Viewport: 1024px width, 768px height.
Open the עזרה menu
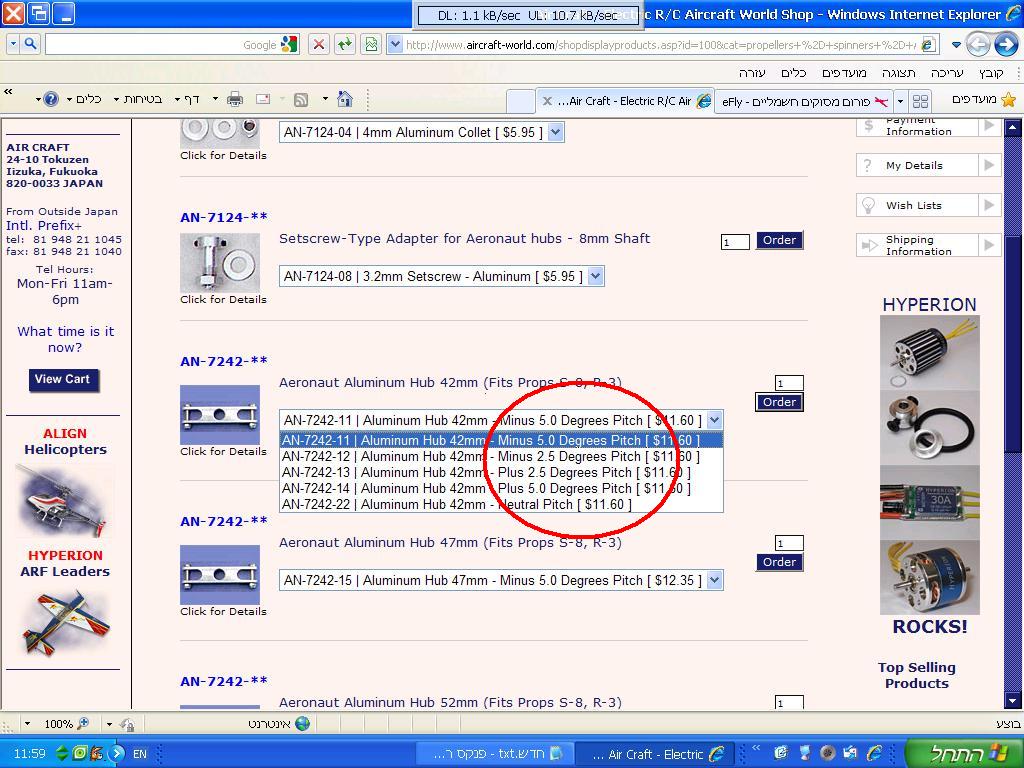752,72
